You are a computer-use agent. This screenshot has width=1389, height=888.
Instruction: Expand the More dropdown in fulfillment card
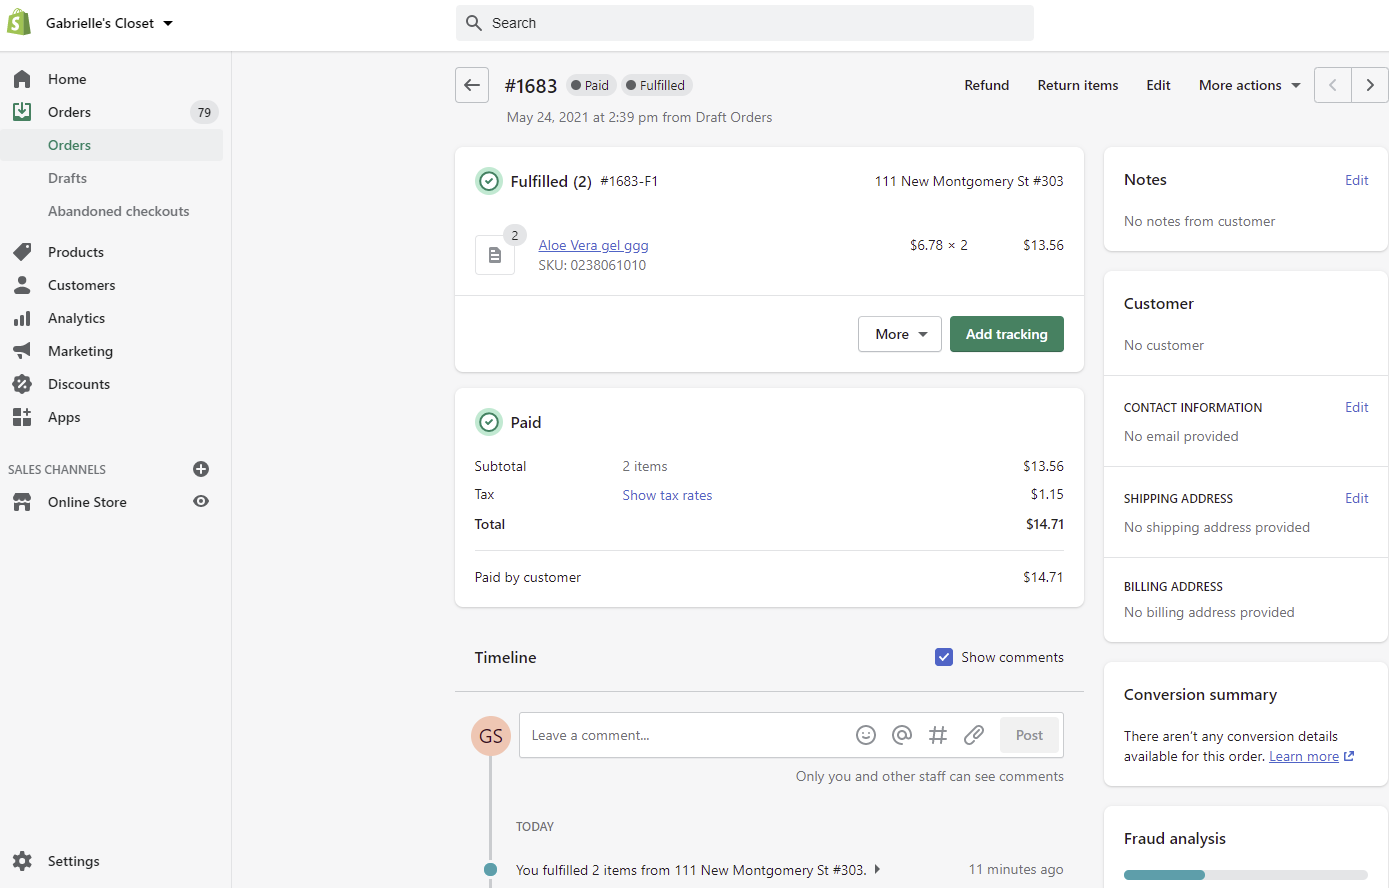(899, 334)
